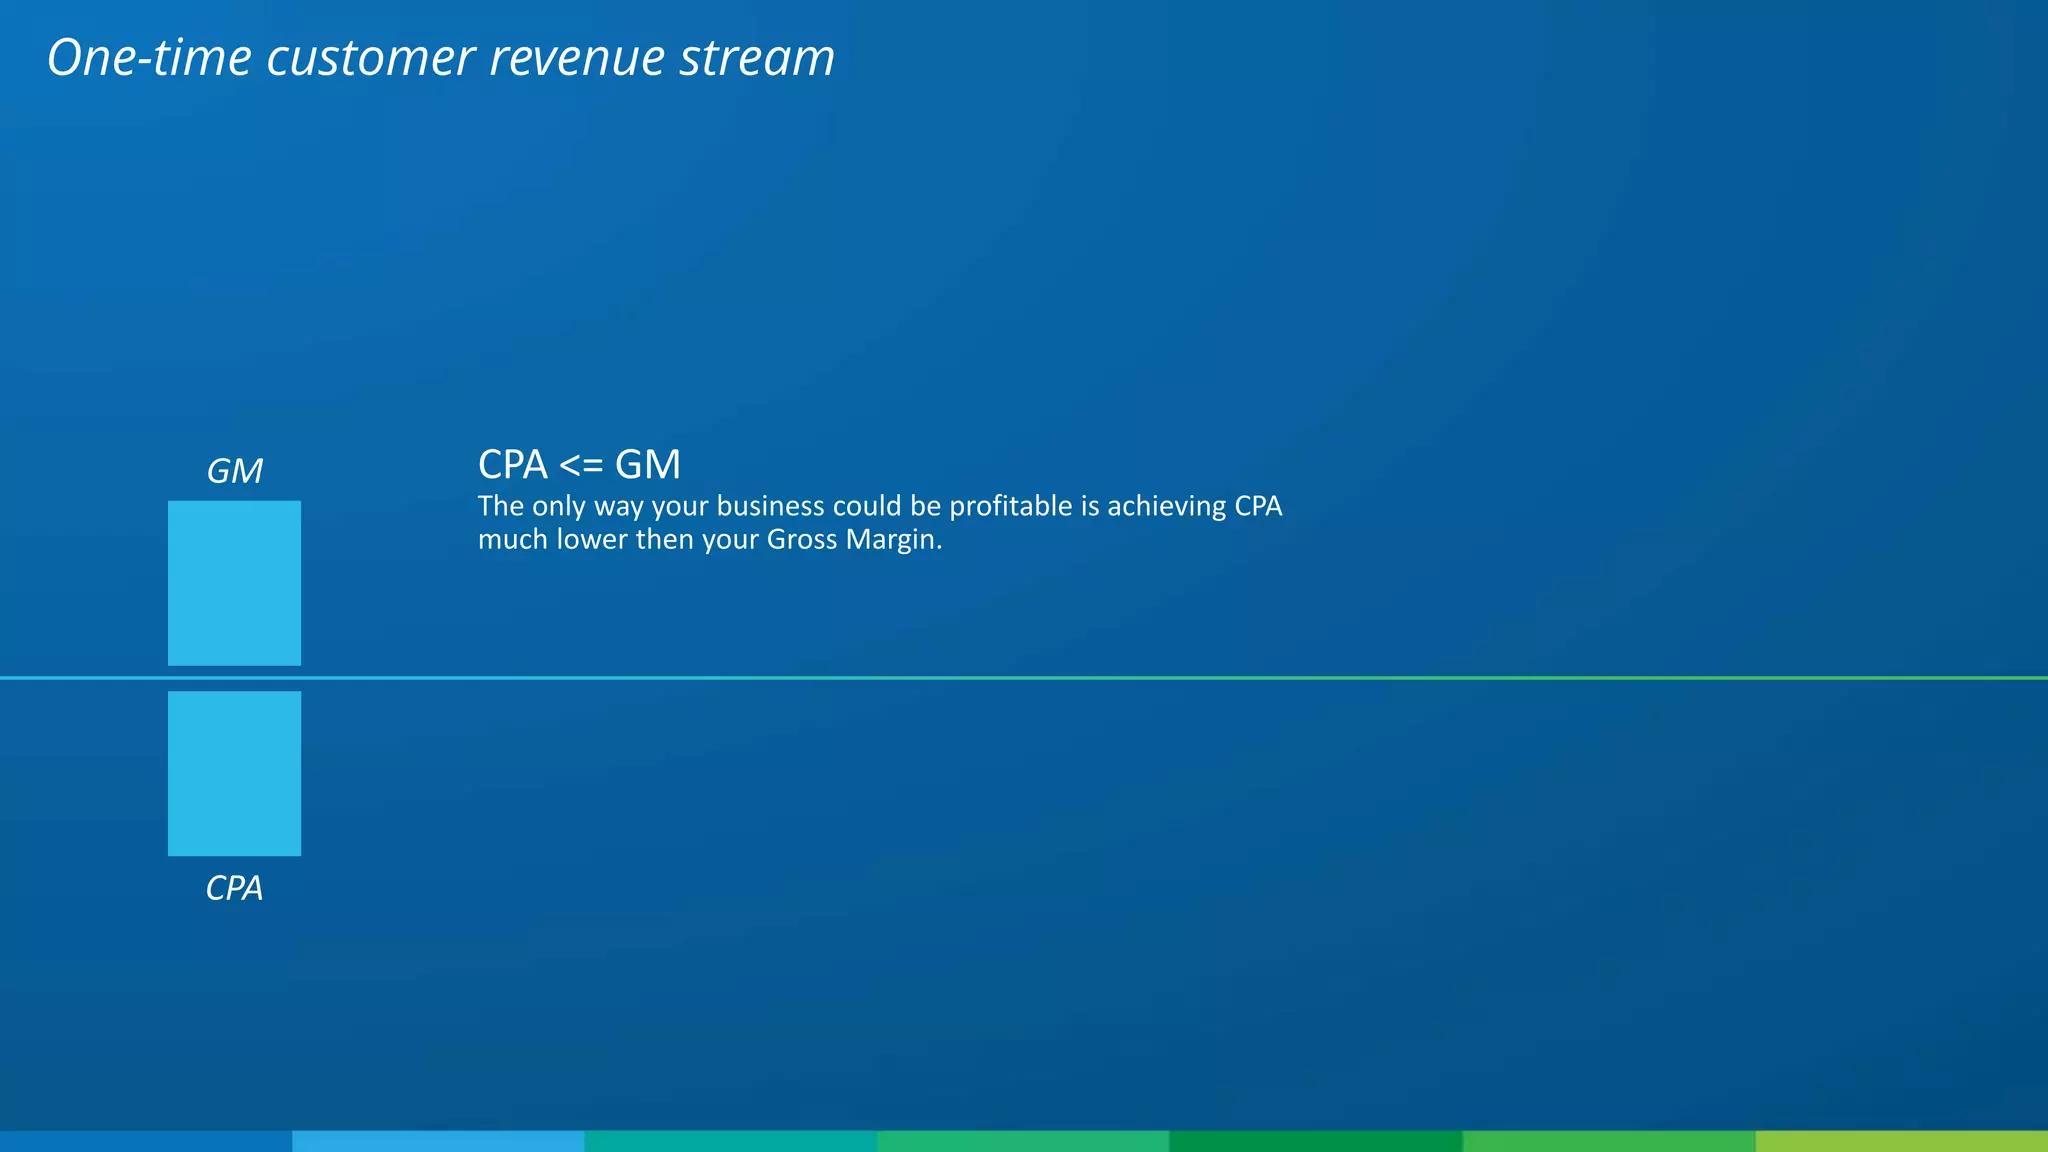Select the 'CPA' label below the bar
Image resolution: width=2048 pixels, height=1152 pixels.
pyautogui.click(x=234, y=888)
